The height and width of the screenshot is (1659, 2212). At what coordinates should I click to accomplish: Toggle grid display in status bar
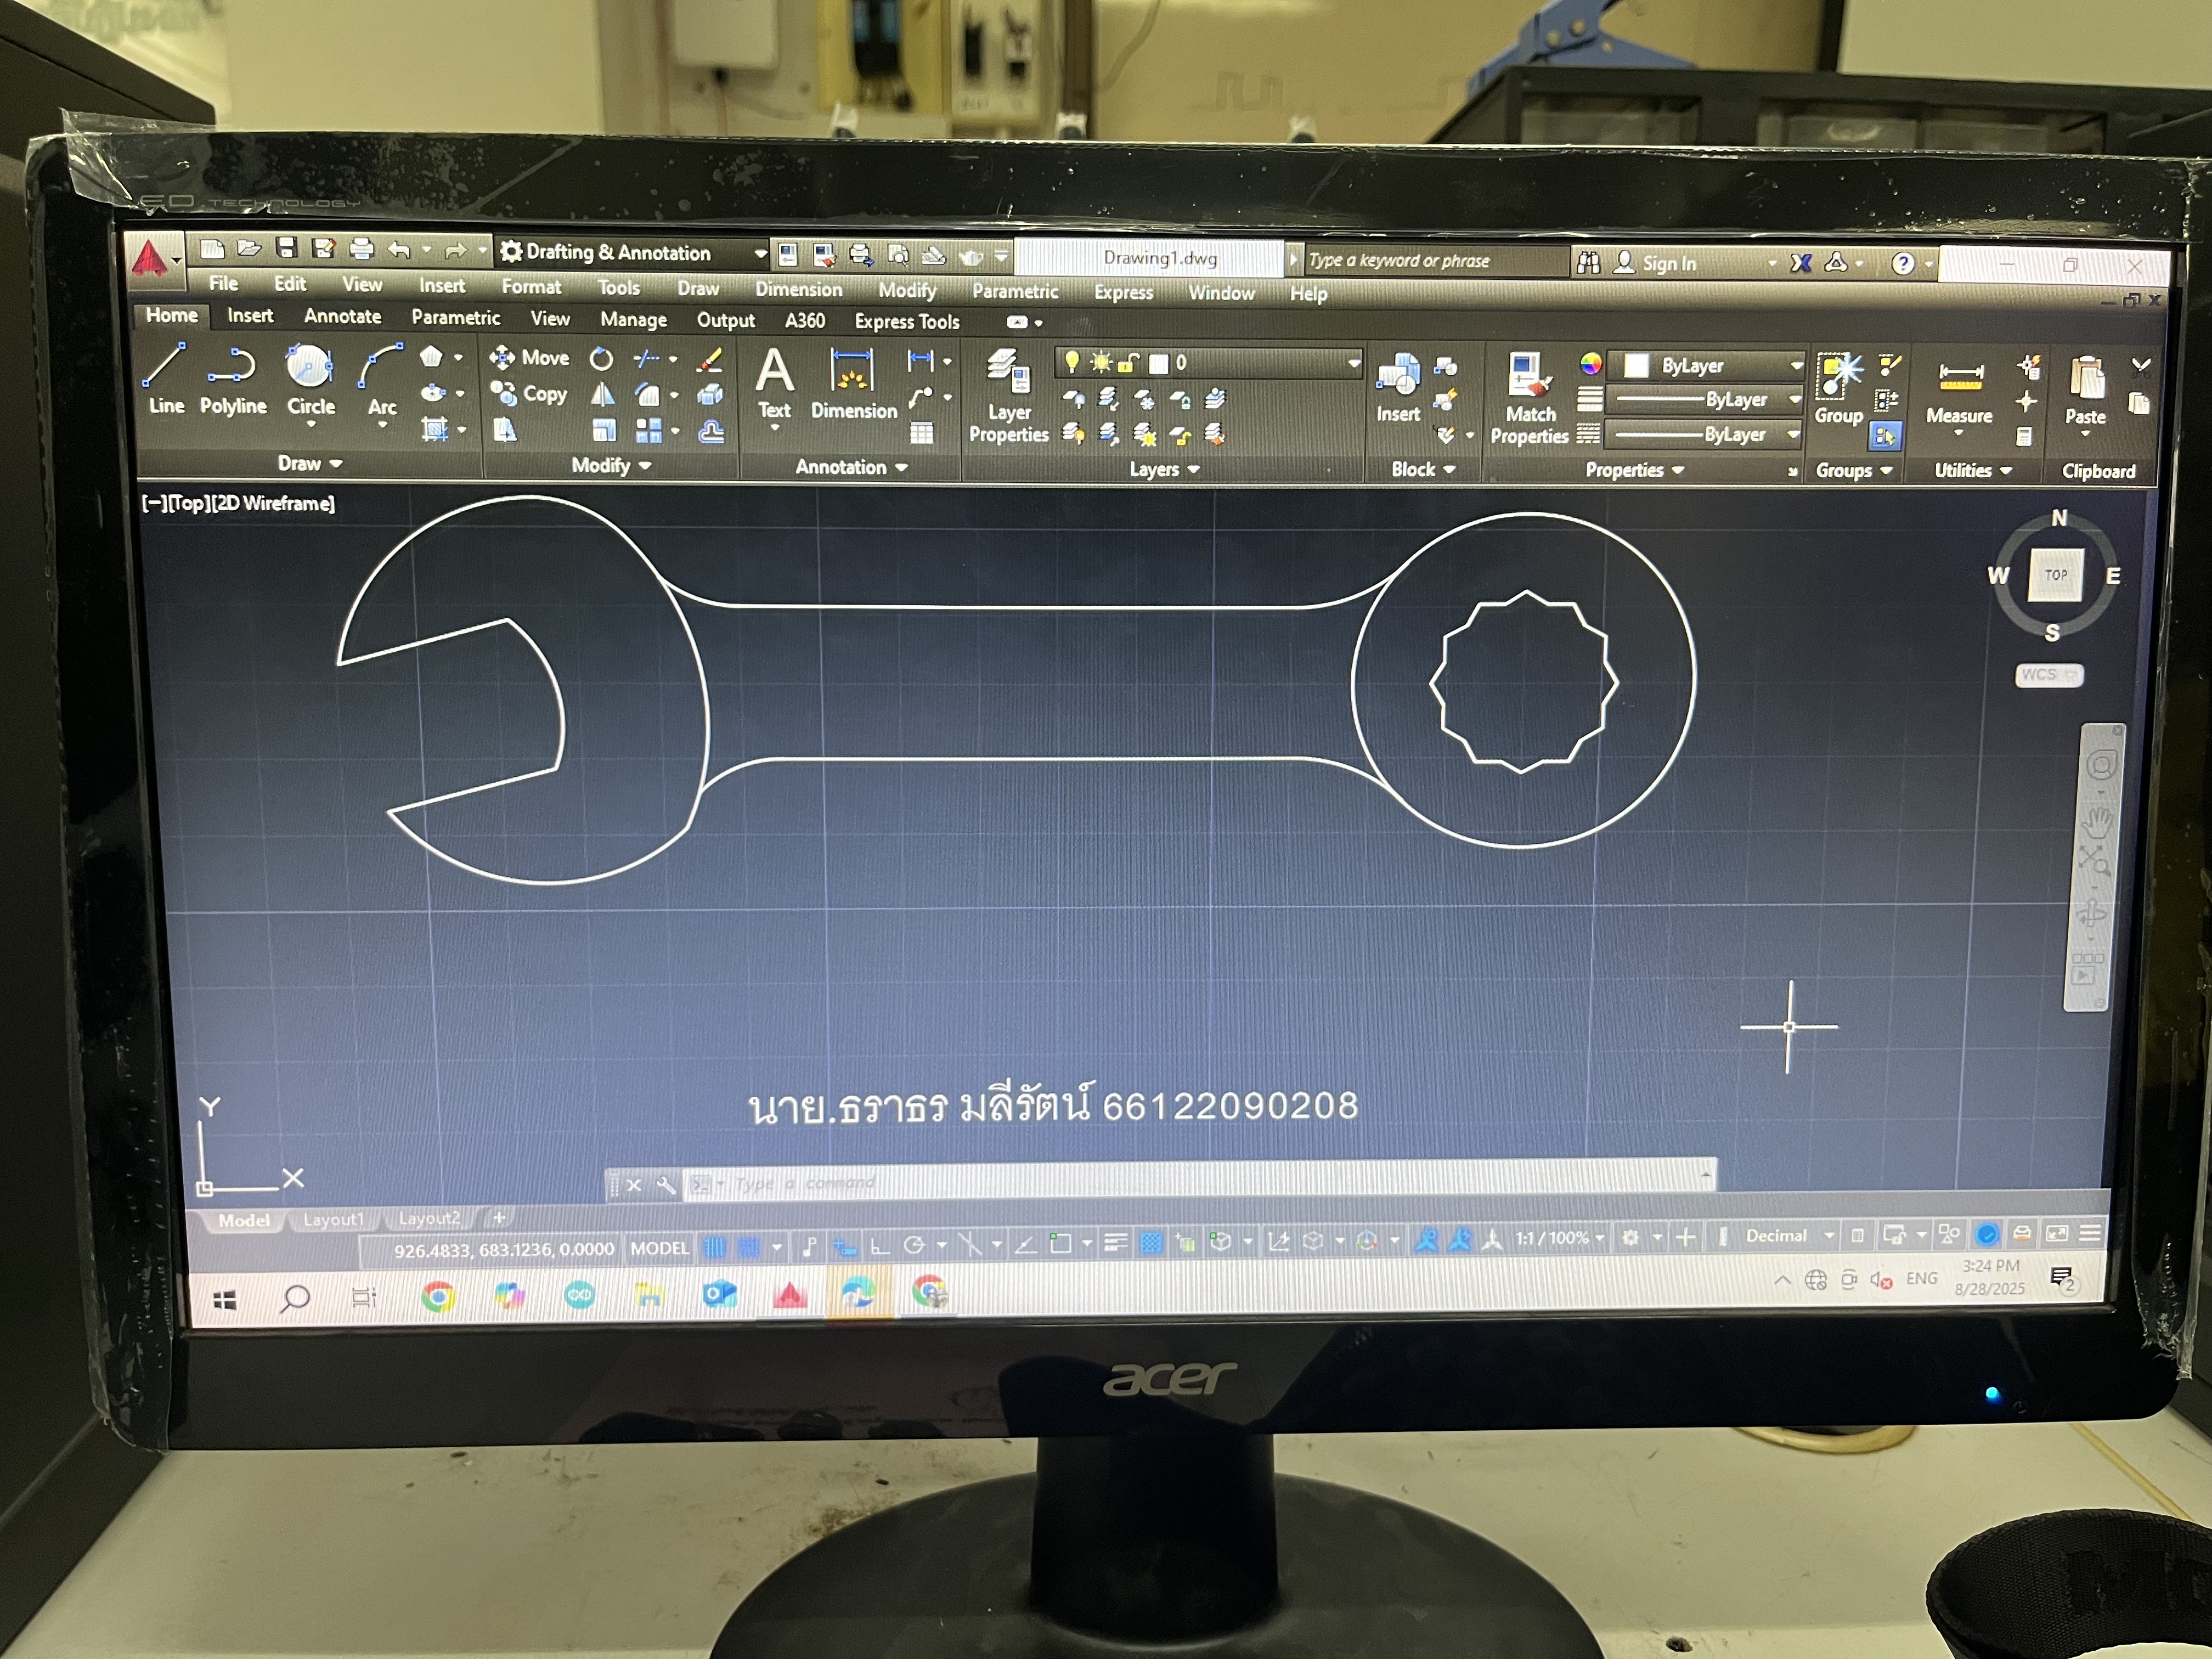click(714, 1246)
